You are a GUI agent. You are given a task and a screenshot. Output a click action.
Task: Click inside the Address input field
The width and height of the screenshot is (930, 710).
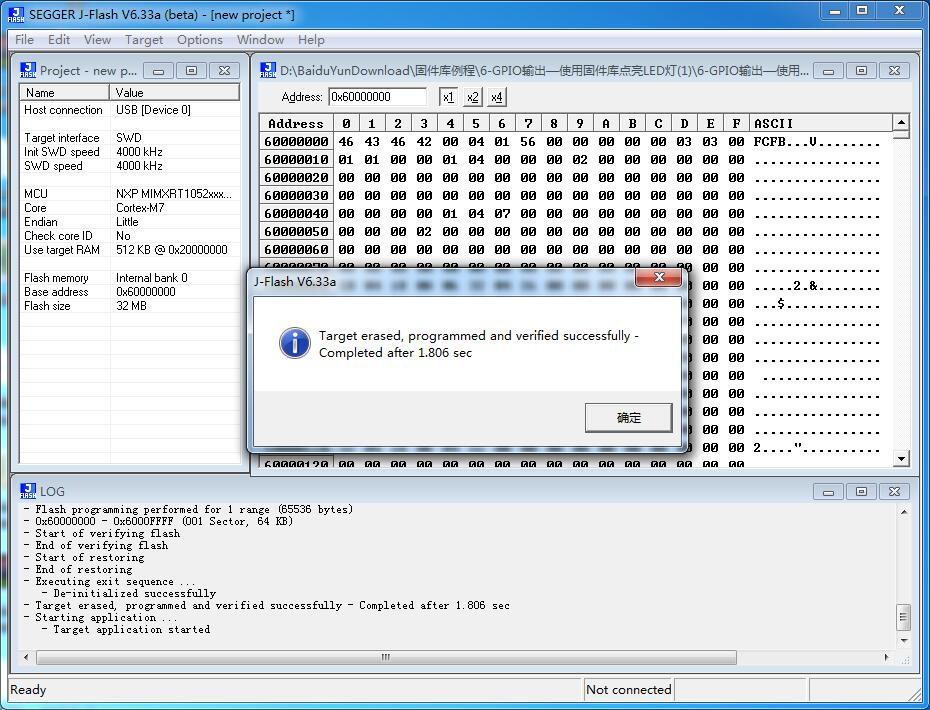coord(380,97)
